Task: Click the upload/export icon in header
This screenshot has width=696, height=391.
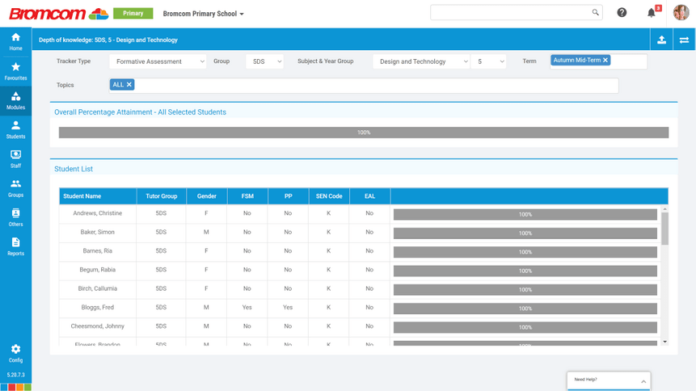Action: coord(661,40)
